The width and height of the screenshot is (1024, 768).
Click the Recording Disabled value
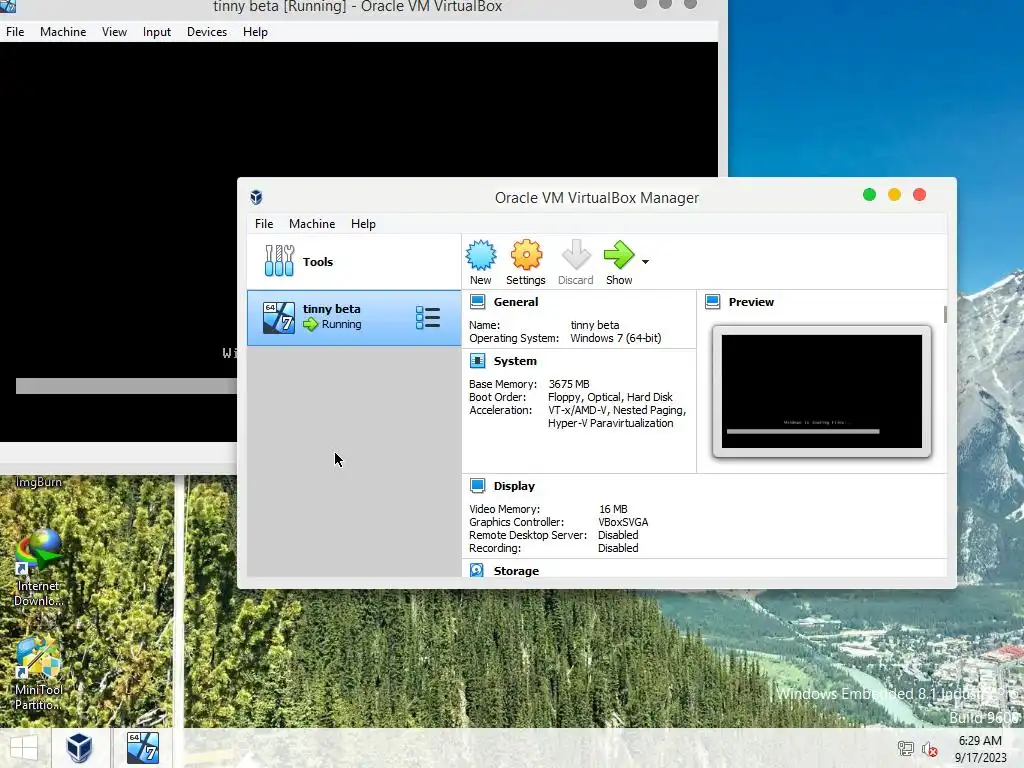tap(618, 548)
